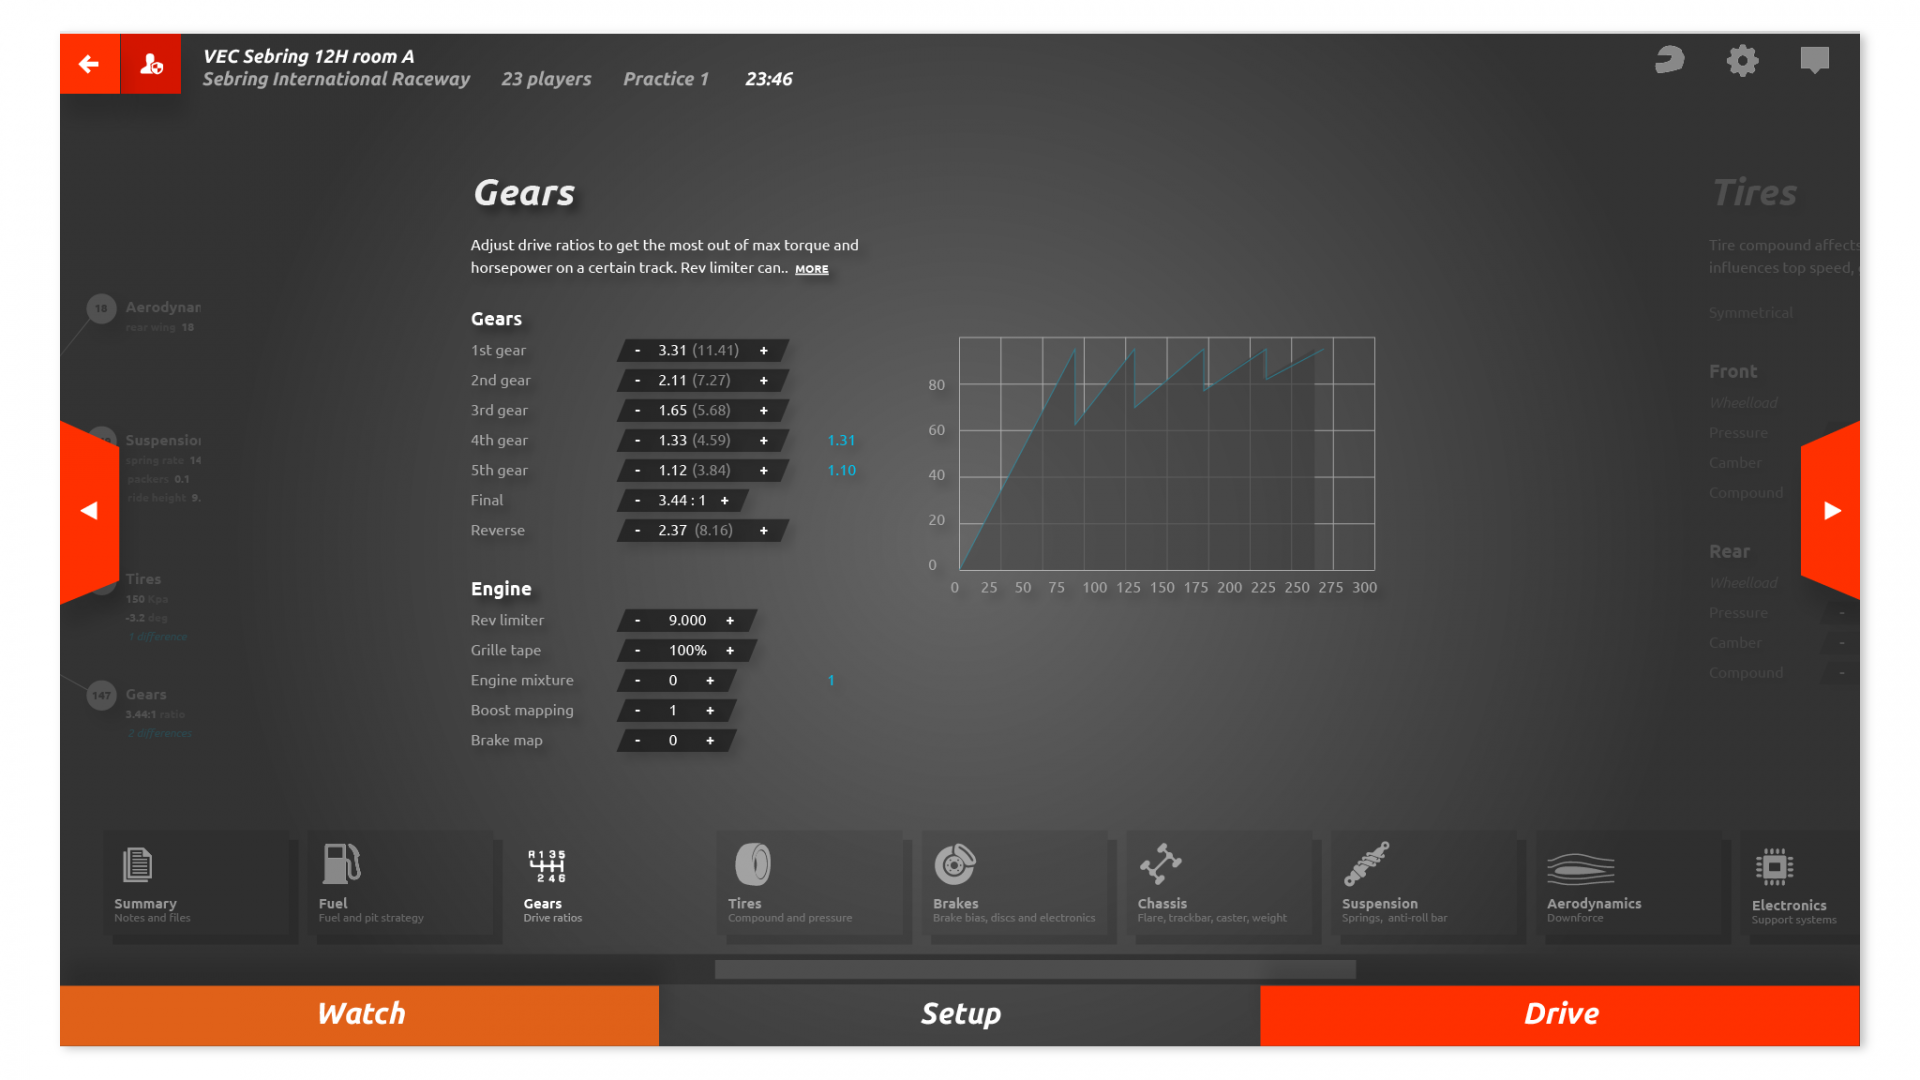
Task: Click the Watch button at bottom left
Action: tap(361, 1014)
